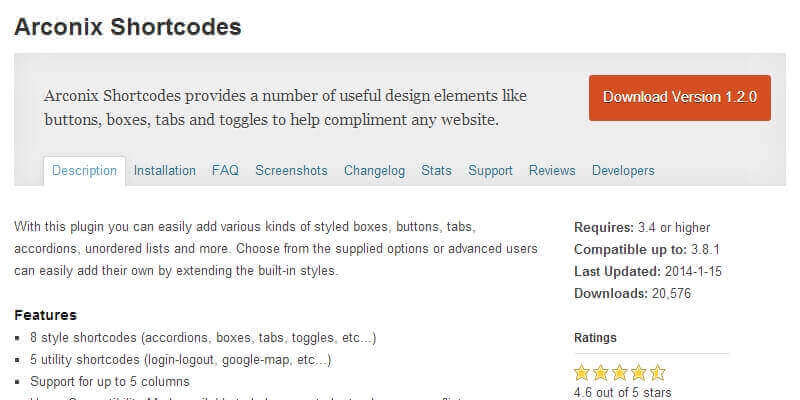Click the Ratings section heading
The width and height of the screenshot is (800, 400).
tap(595, 338)
